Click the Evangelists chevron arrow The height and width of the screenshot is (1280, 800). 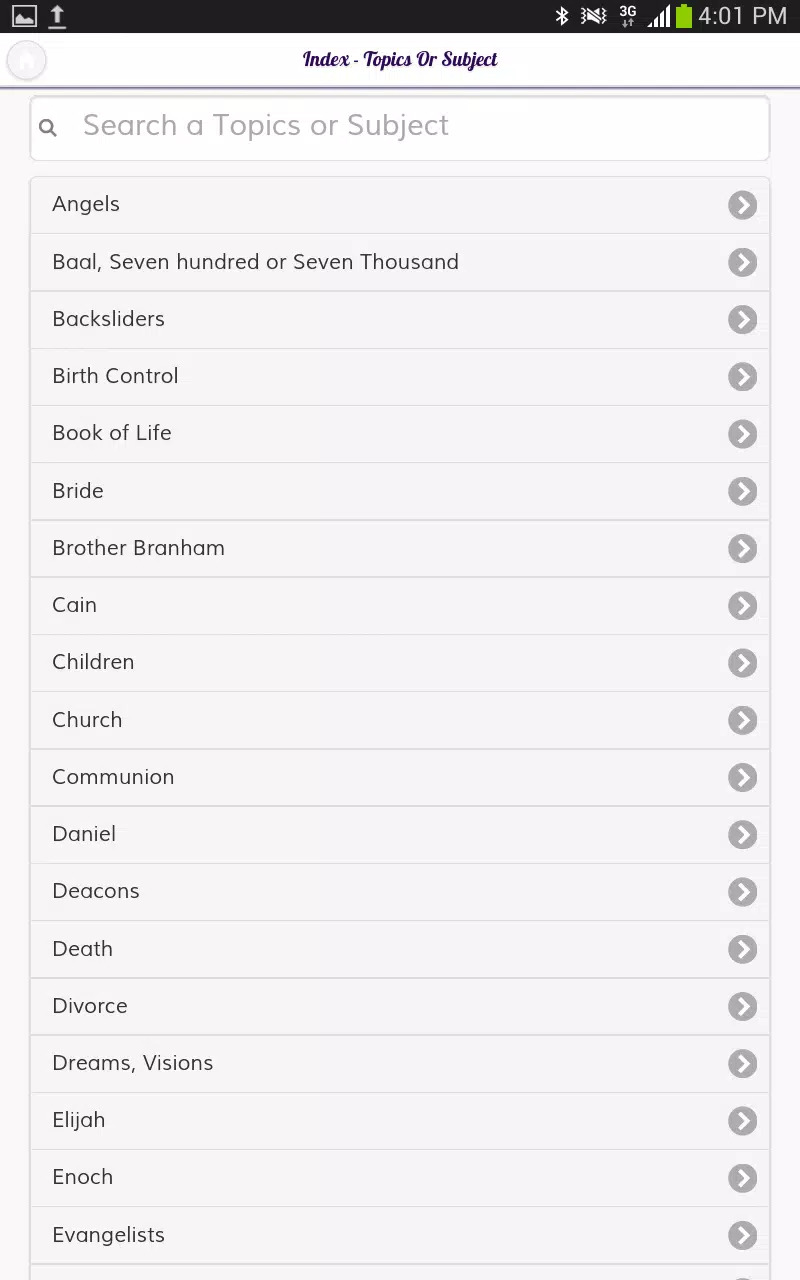[x=742, y=1236]
